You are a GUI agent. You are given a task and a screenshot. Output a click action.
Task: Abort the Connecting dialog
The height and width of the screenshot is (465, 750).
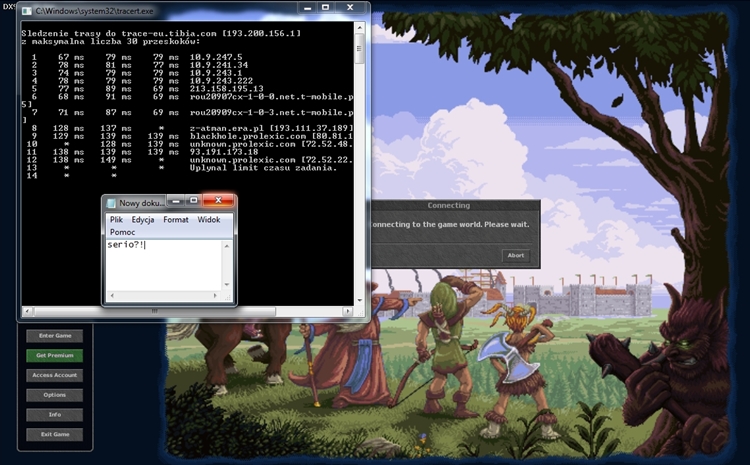click(516, 255)
